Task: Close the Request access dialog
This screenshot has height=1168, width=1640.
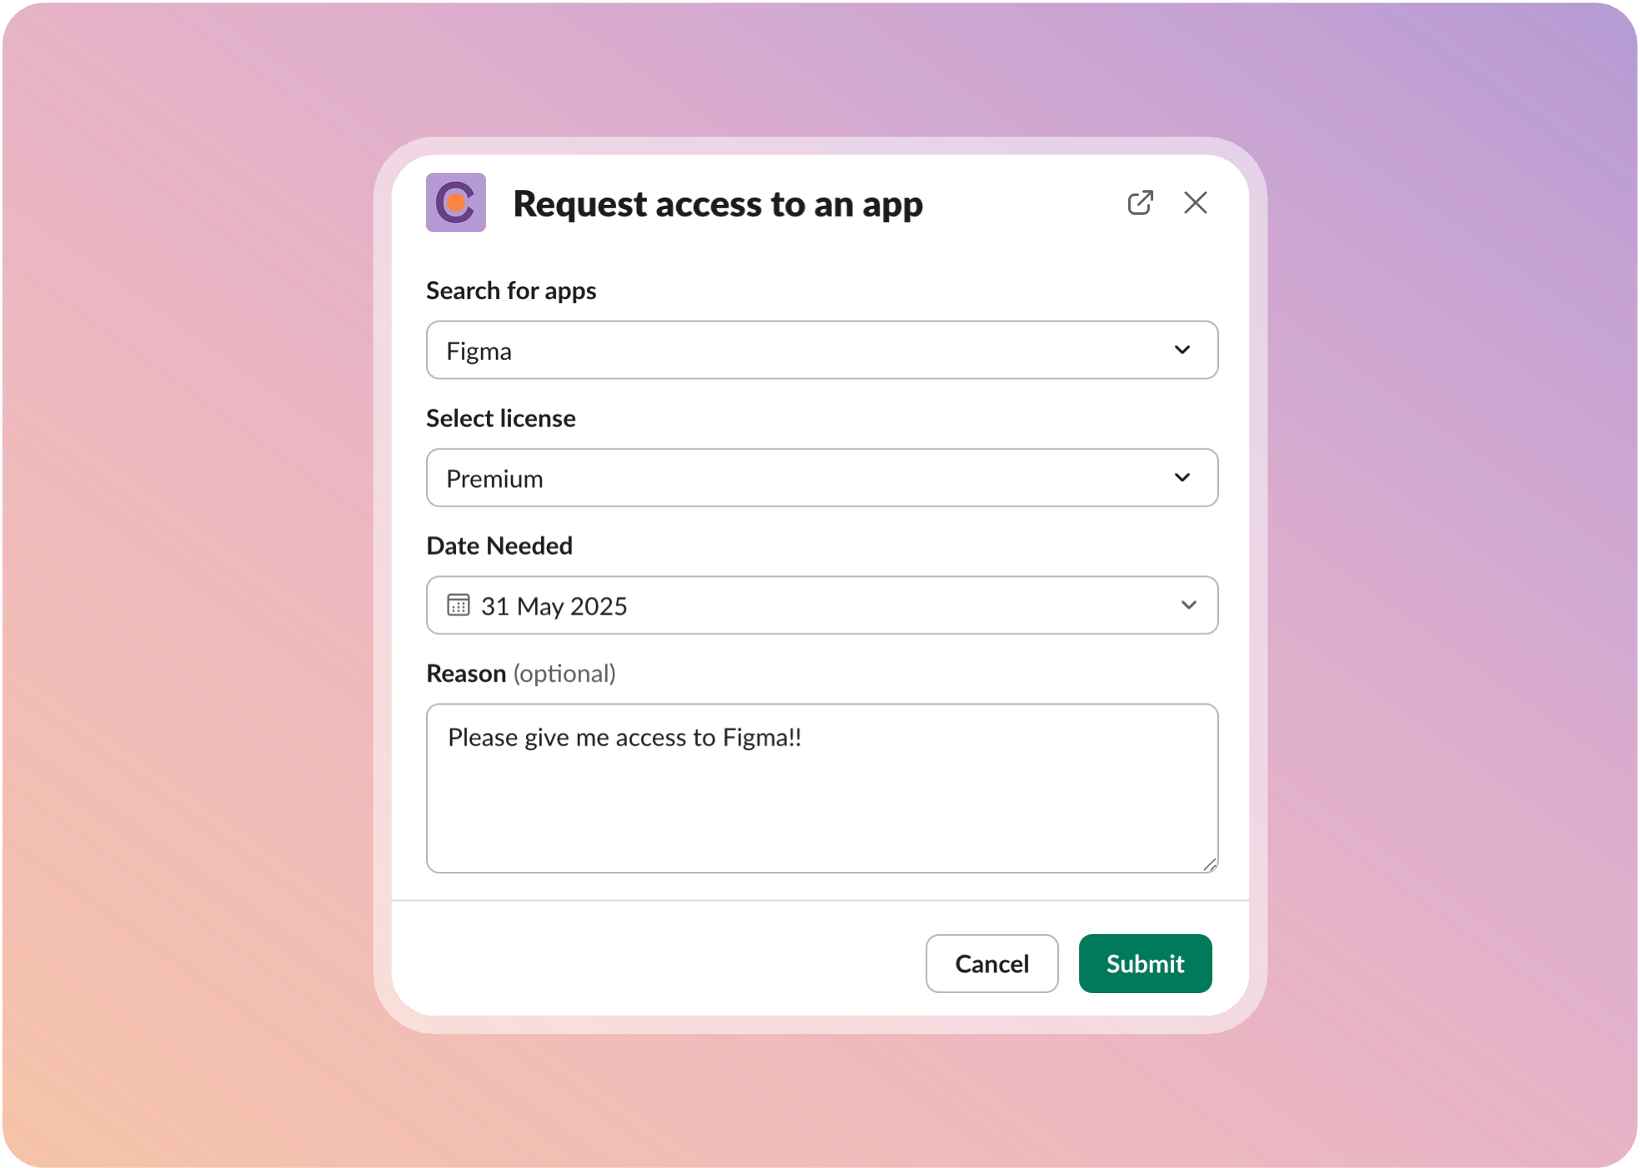Action: click(1195, 203)
